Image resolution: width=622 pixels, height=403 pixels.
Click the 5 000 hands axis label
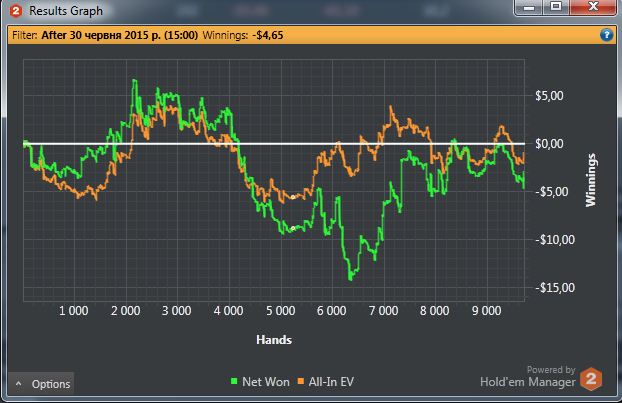(x=281, y=311)
